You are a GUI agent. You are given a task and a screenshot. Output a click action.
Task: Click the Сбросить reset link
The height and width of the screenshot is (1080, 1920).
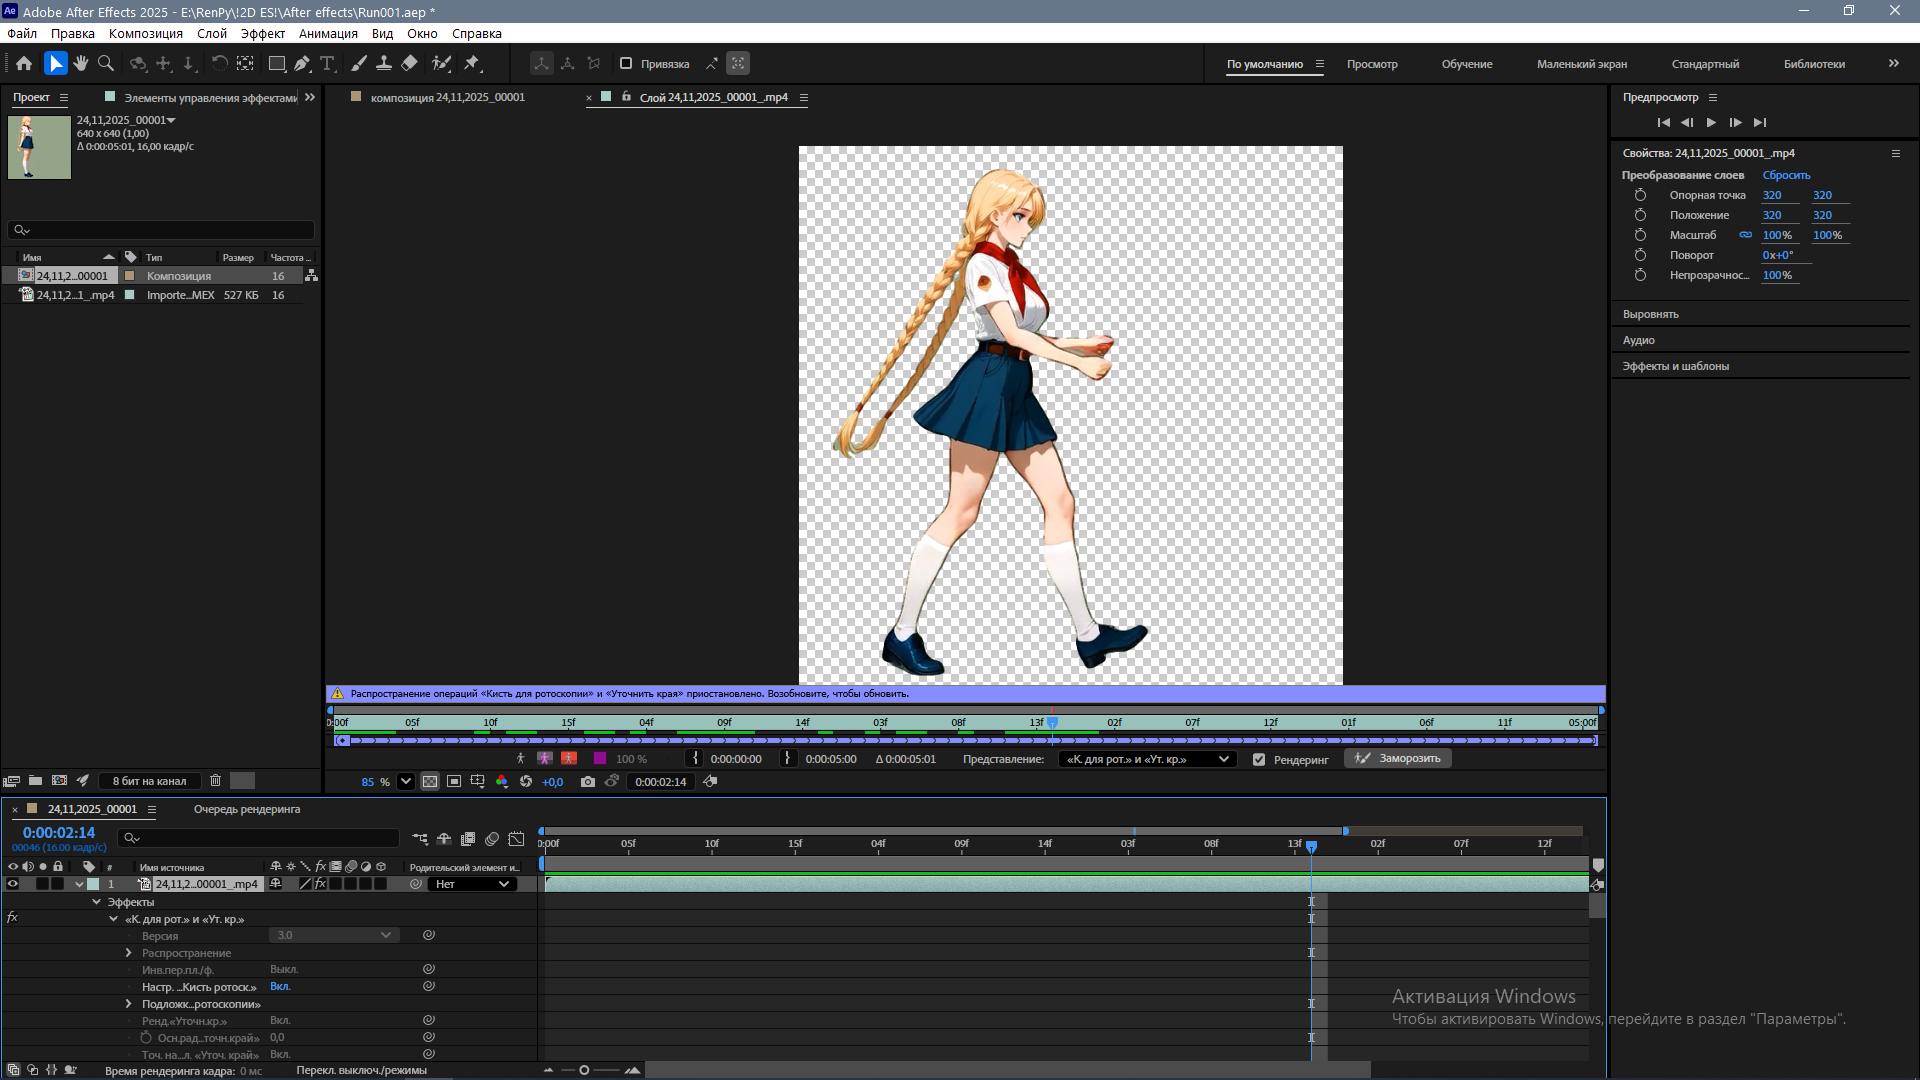click(x=1786, y=175)
